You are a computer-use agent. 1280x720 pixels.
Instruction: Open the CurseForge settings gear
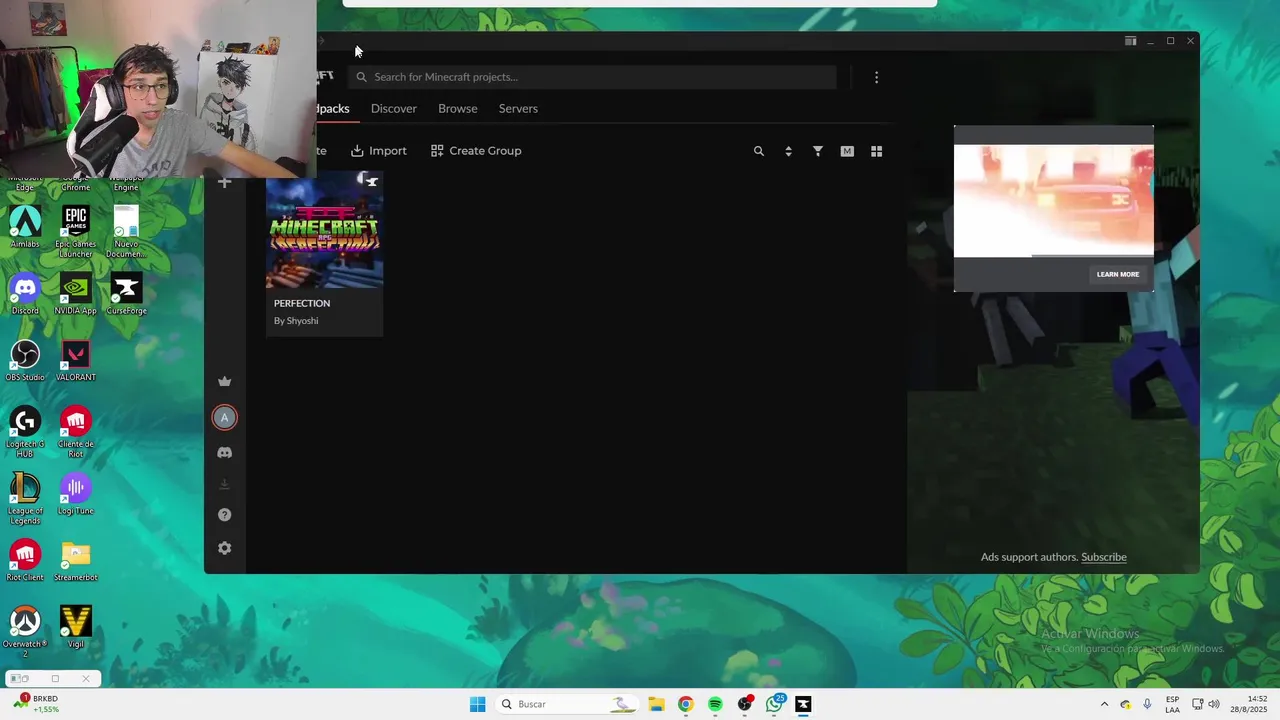(224, 548)
